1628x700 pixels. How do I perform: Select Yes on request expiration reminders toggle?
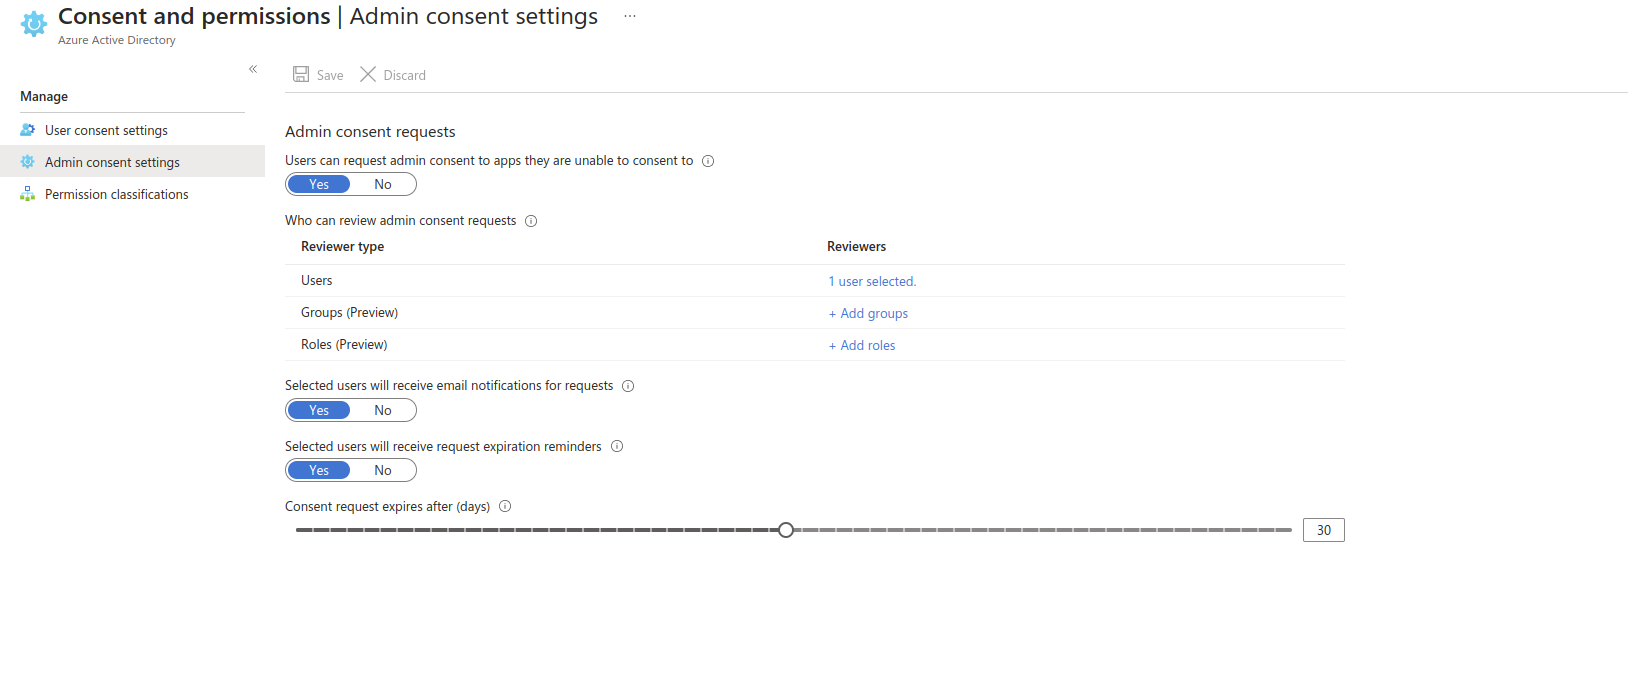[x=319, y=471]
